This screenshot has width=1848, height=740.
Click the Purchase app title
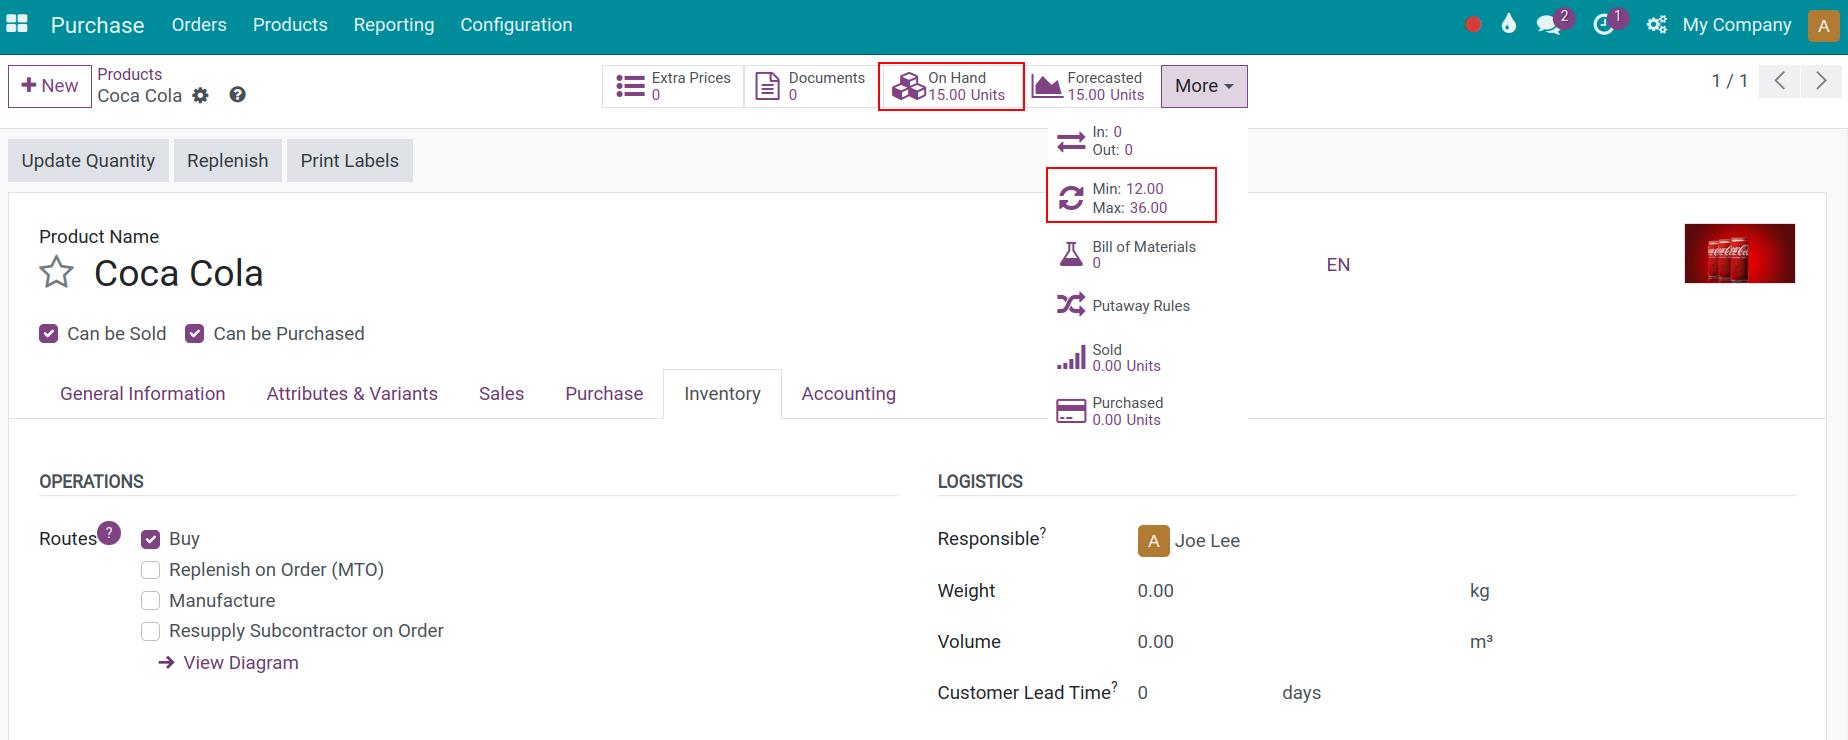97,25
